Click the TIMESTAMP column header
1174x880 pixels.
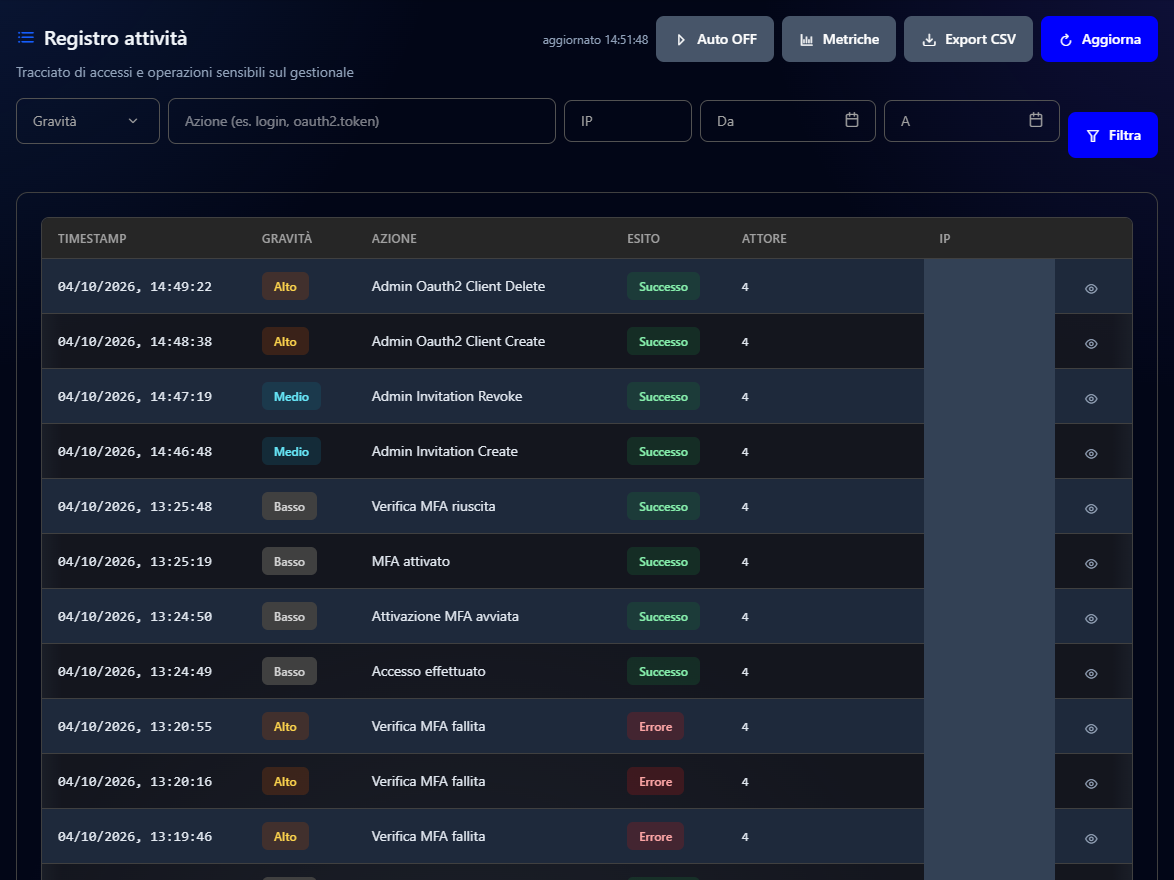point(92,238)
